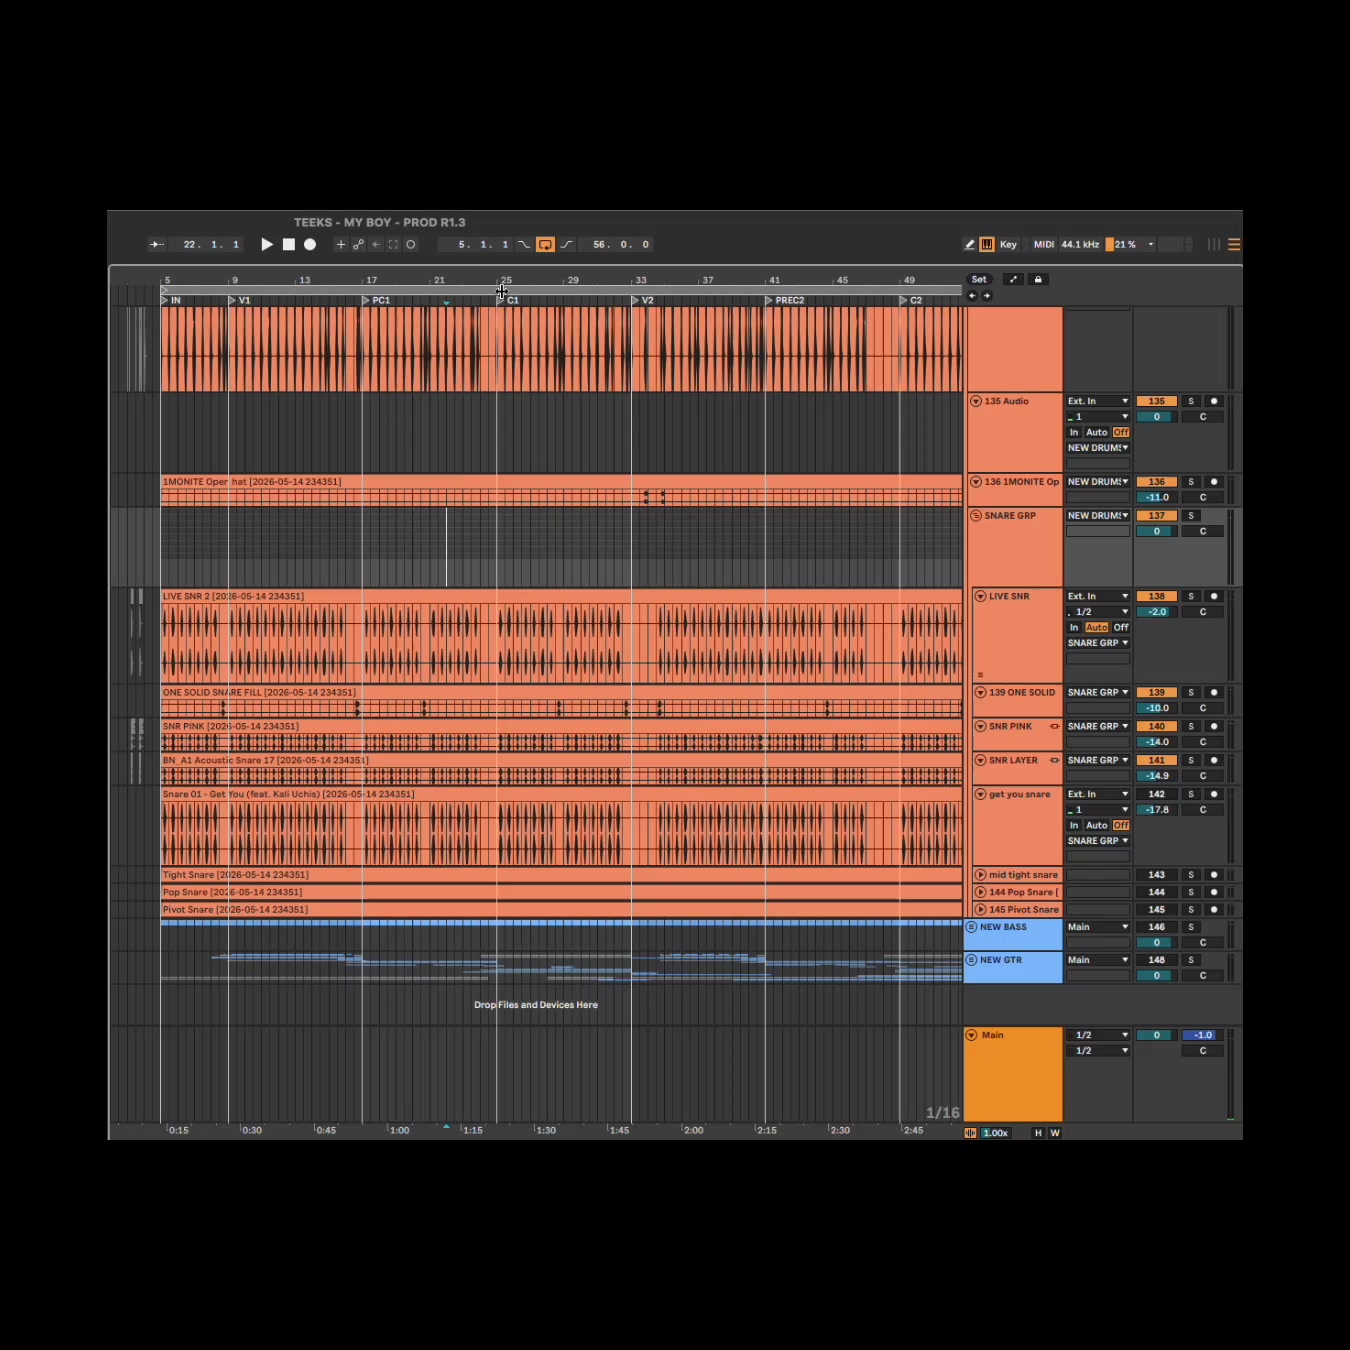
Task: Unfold the NEW GTR group track
Action: (x=971, y=960)
